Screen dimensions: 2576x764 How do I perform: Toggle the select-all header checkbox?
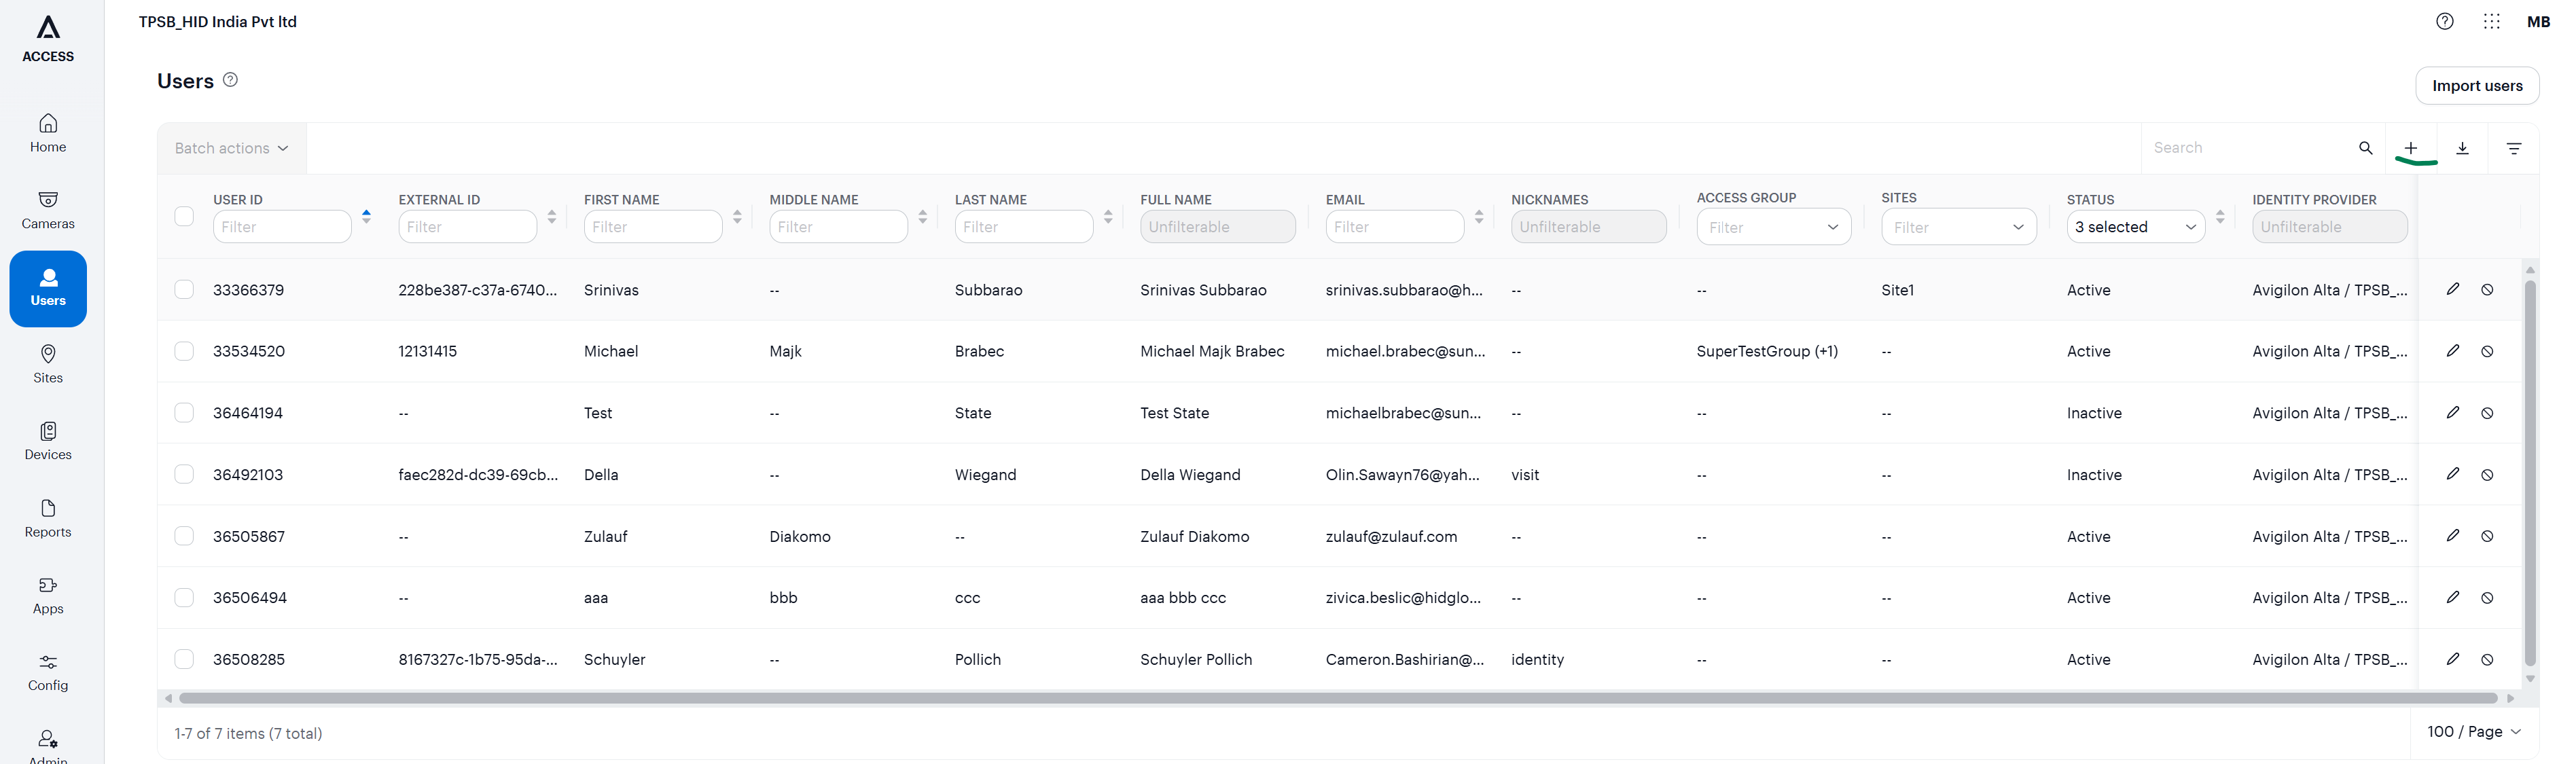point(184,216)
